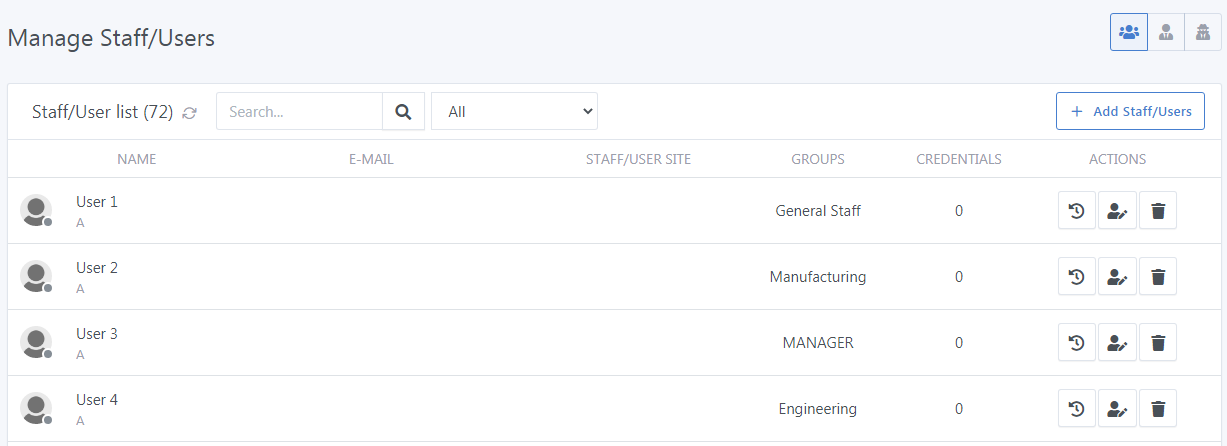
Task: Delete User 1
Action: (1158, 211)
